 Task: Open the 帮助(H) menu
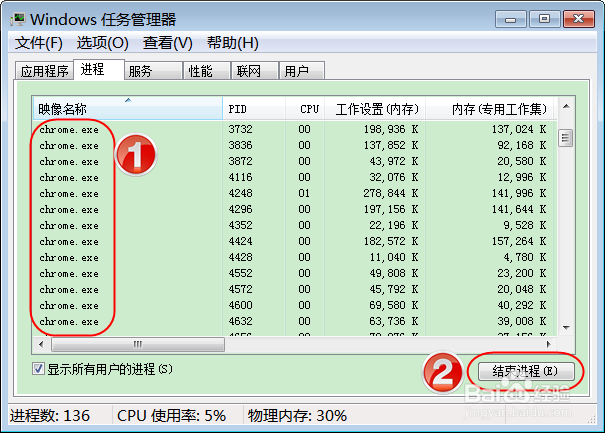pos(233,43)
